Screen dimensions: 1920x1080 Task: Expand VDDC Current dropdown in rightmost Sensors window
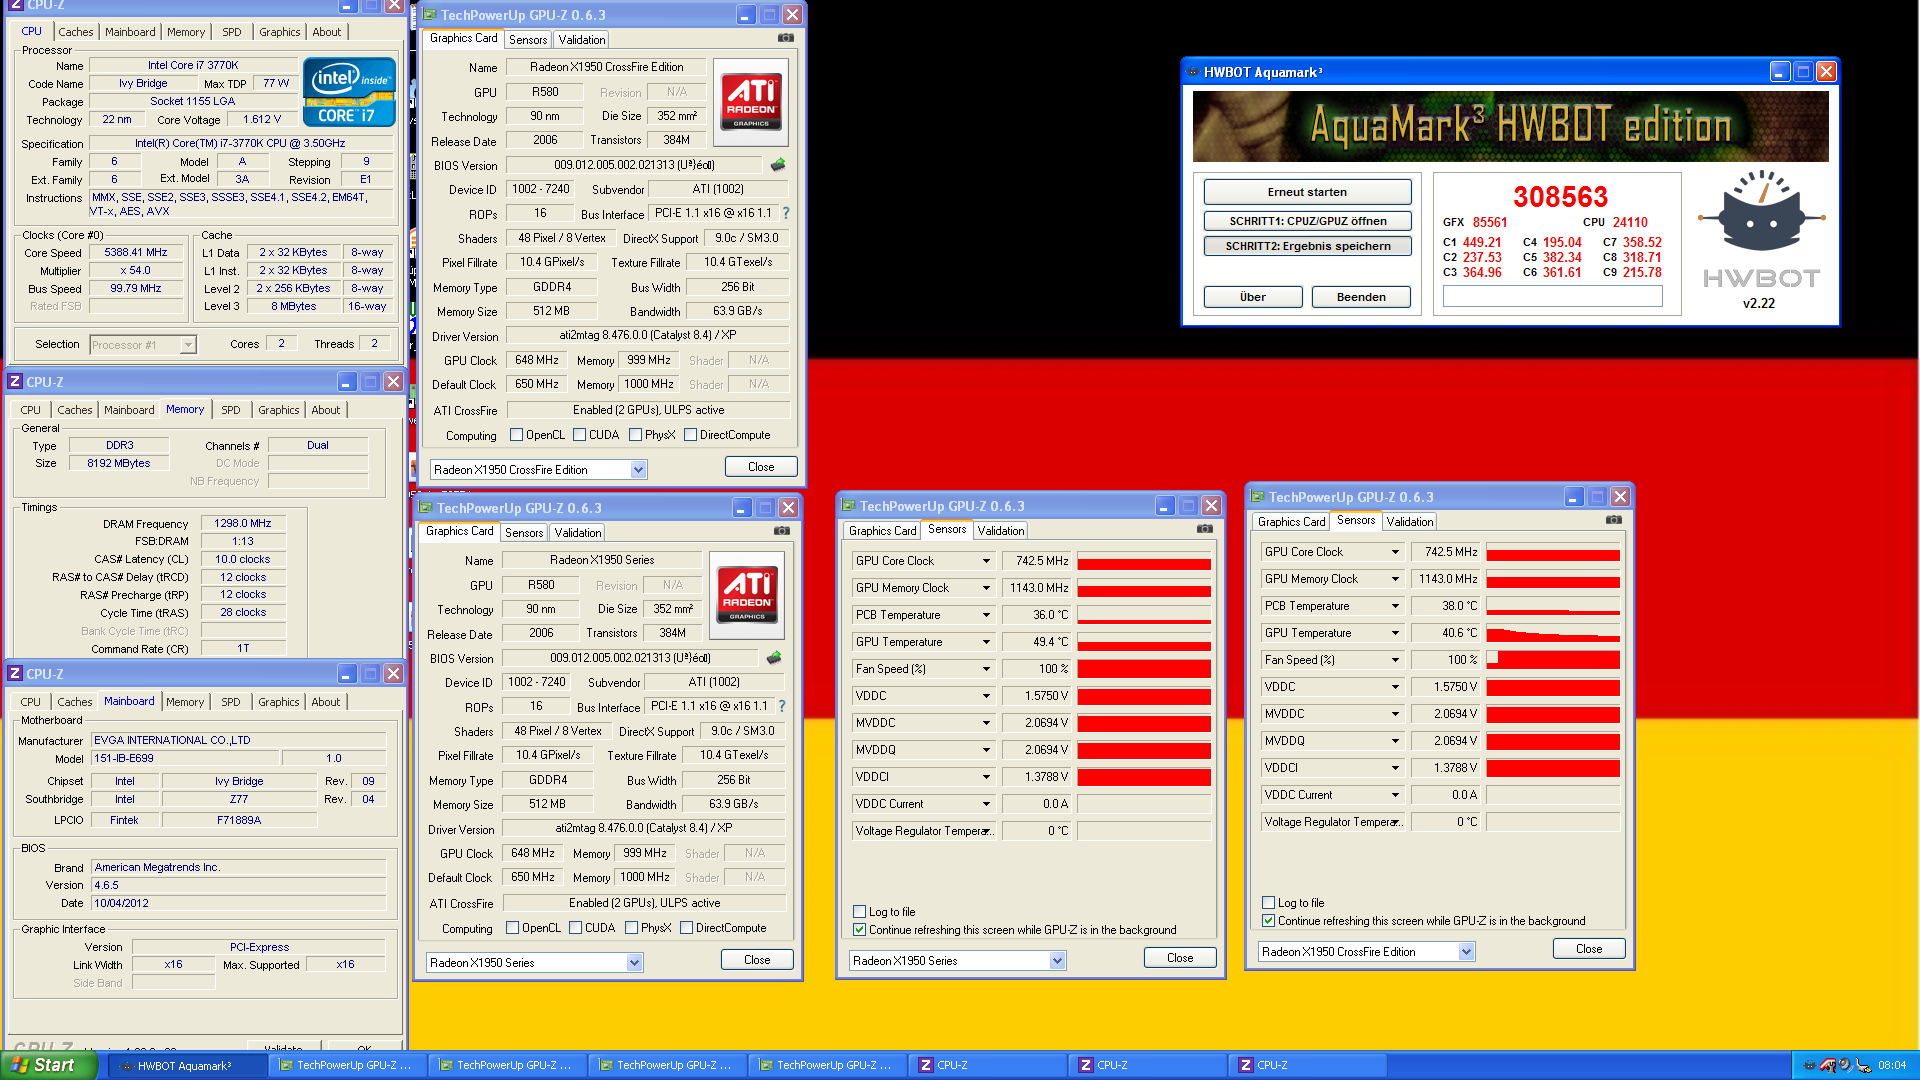1395,795
